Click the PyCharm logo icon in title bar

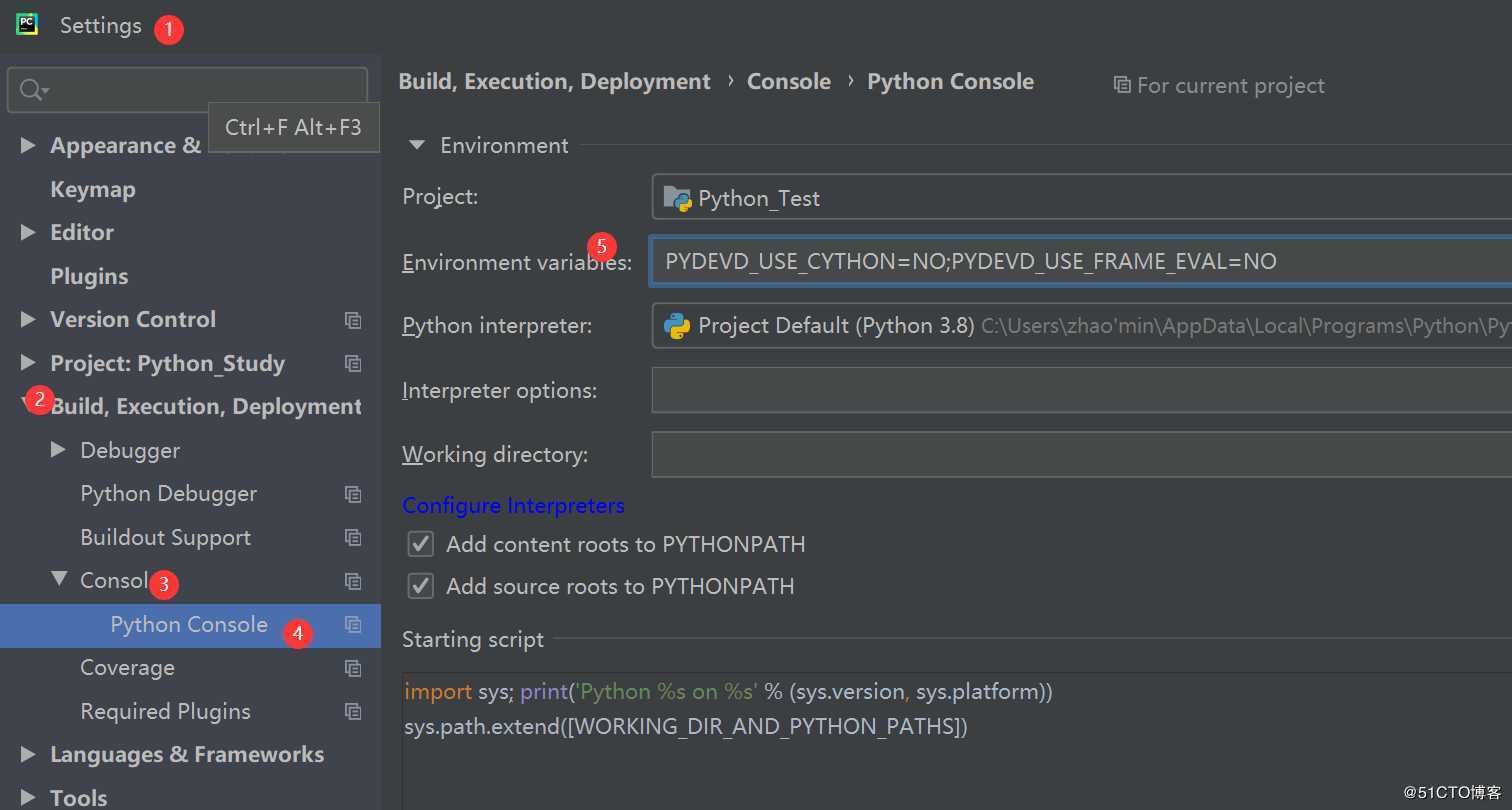pos(27,25)
